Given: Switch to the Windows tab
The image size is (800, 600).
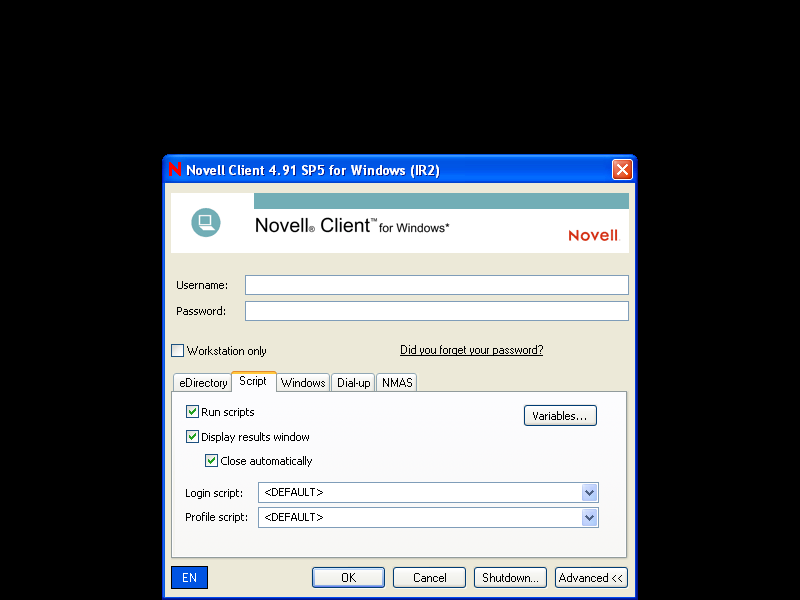Looking at the screenshot, I should [x=303, y=383].
